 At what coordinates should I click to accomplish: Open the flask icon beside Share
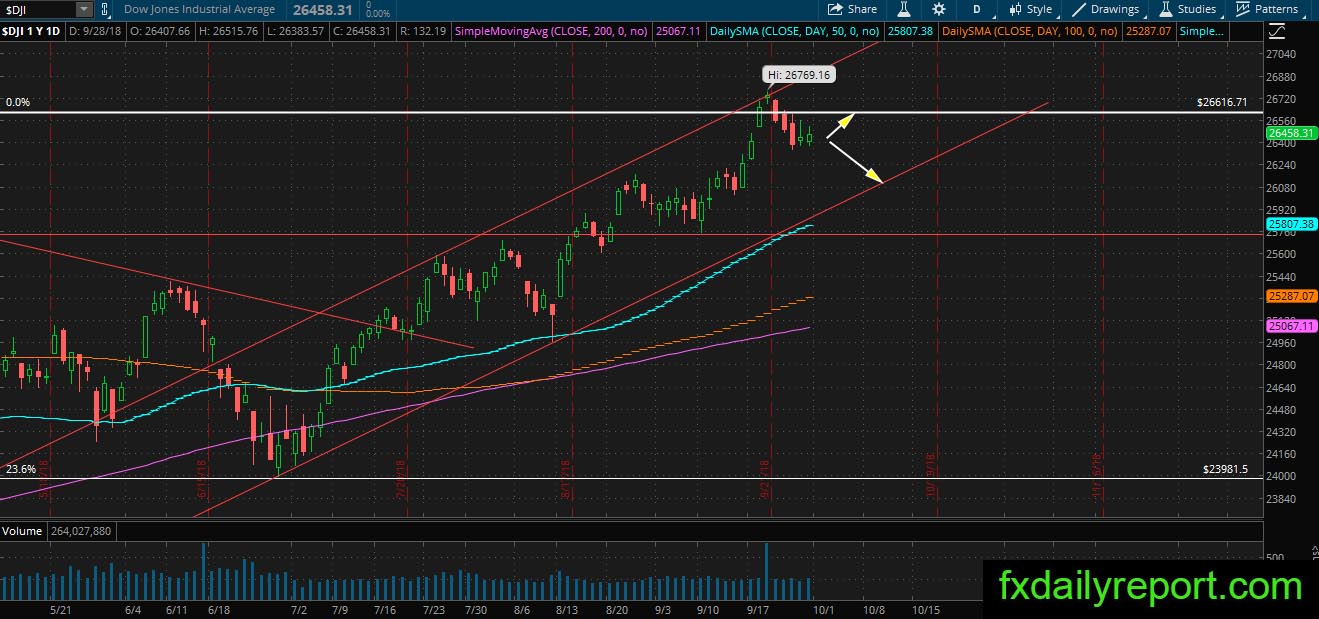(x=903, y=9)
